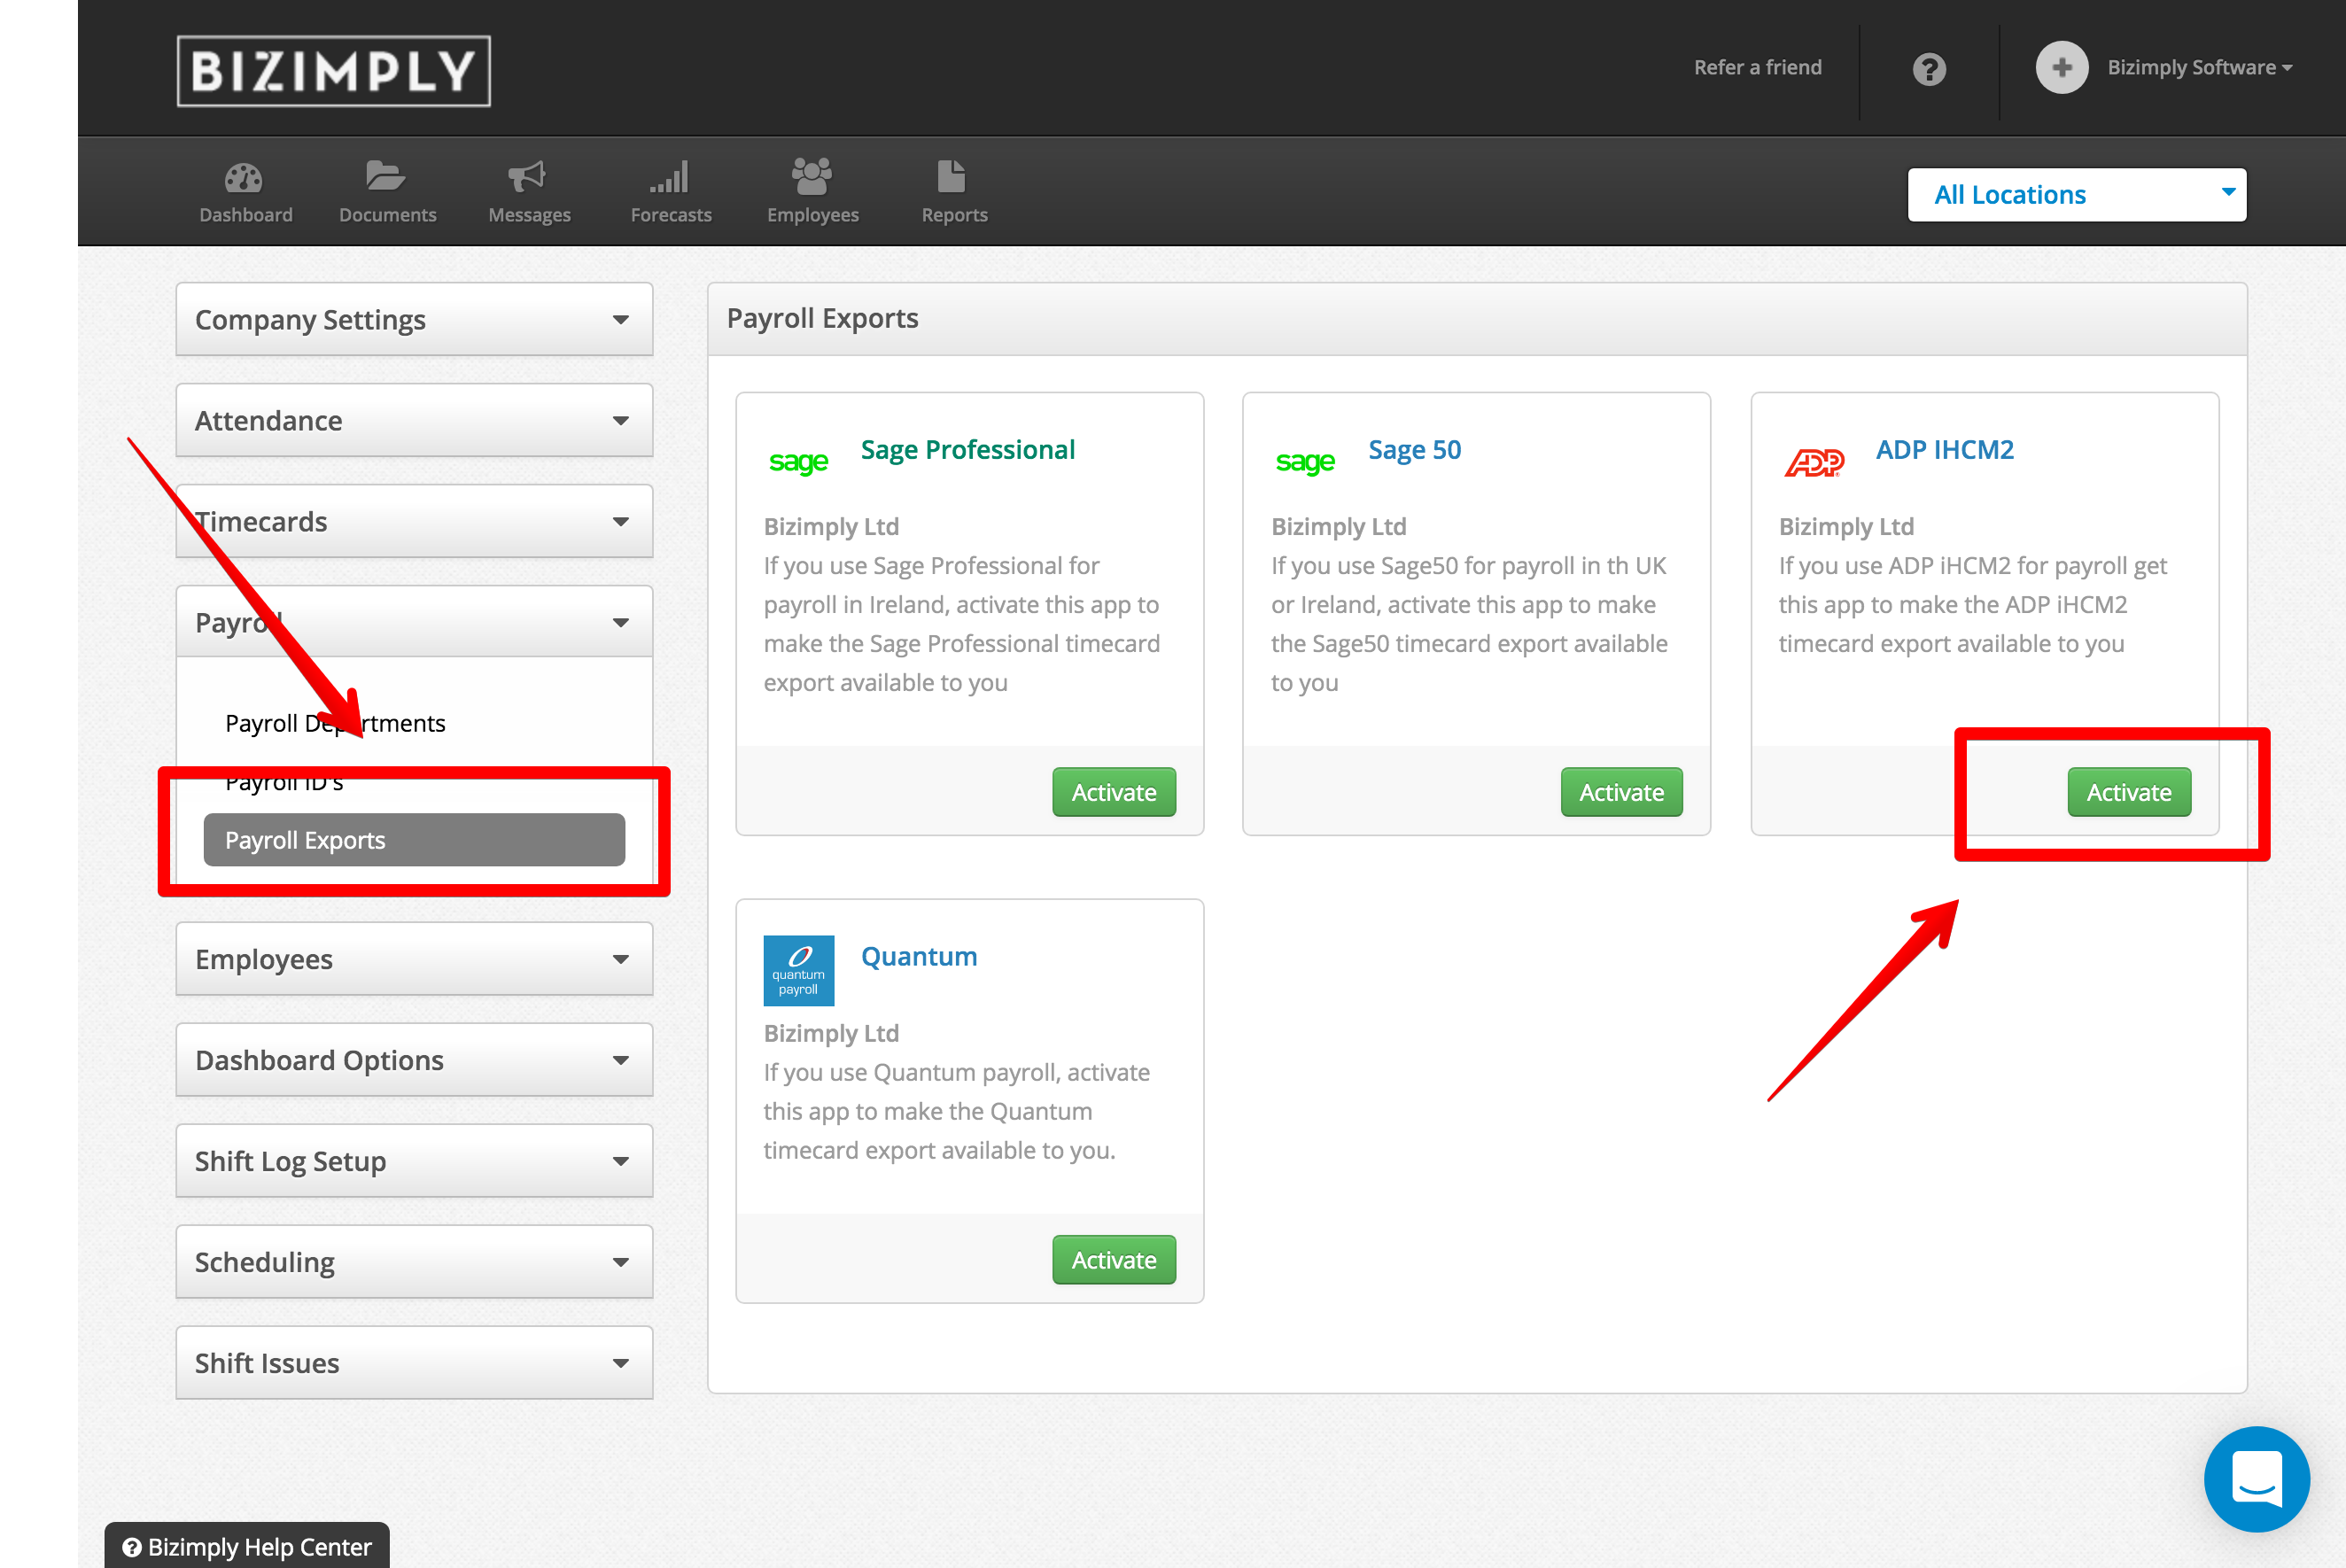
Task: Open the Reports file icon
Action: [951, 176]
